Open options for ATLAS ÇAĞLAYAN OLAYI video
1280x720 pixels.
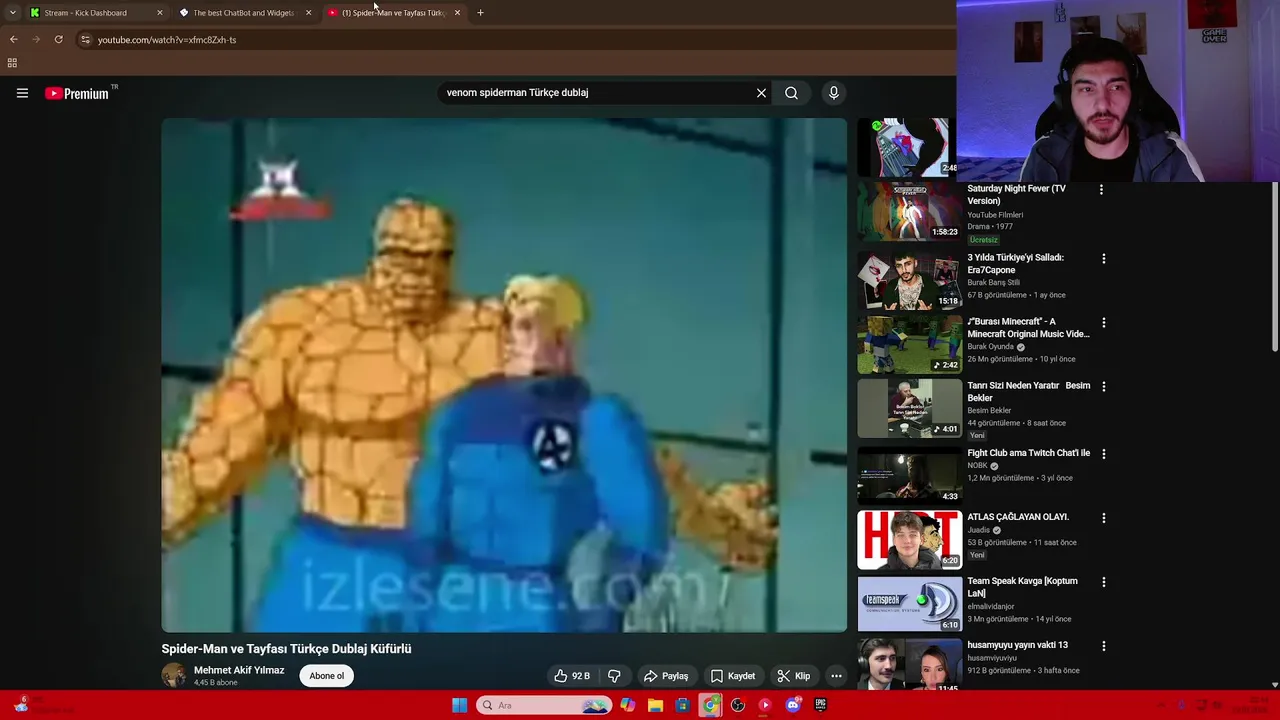[1104, 518]
